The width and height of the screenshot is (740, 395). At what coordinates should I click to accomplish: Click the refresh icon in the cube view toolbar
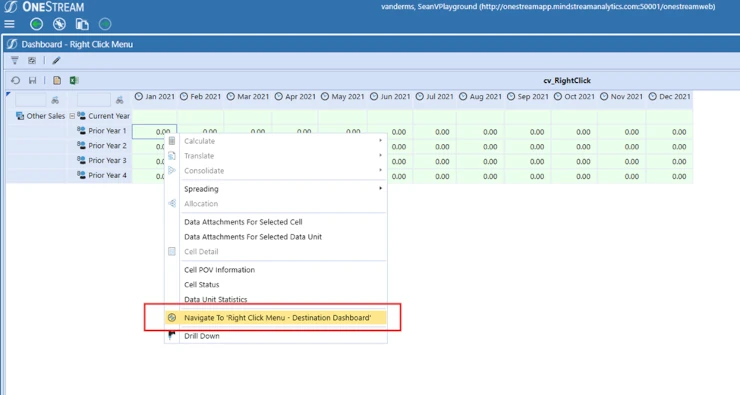click(16, 80)
